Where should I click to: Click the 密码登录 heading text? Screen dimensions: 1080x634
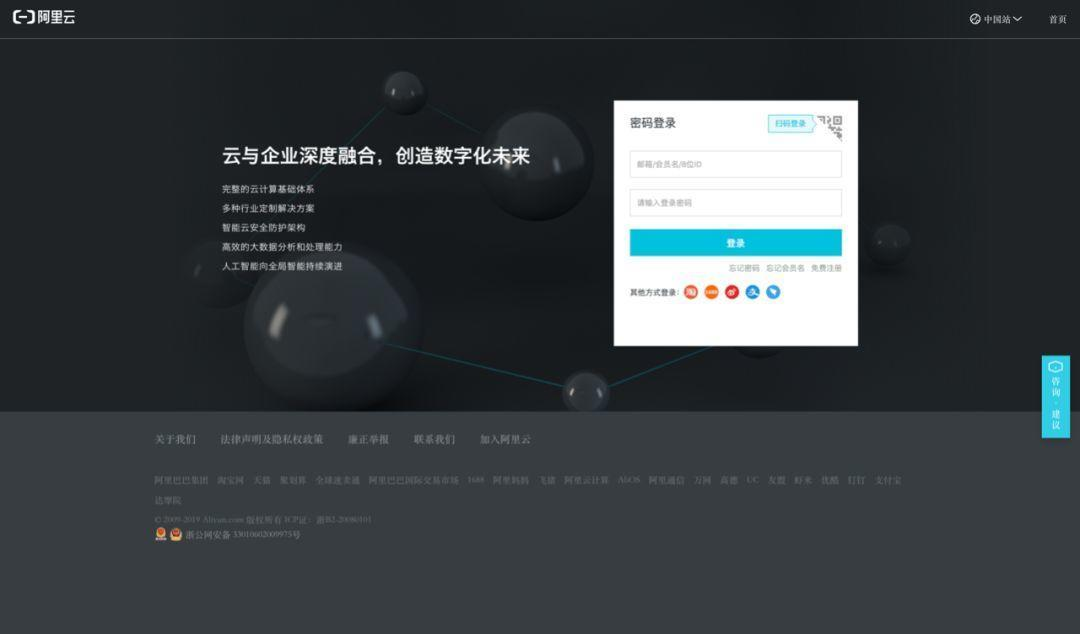pyautogui.click(x=653, y=123)
